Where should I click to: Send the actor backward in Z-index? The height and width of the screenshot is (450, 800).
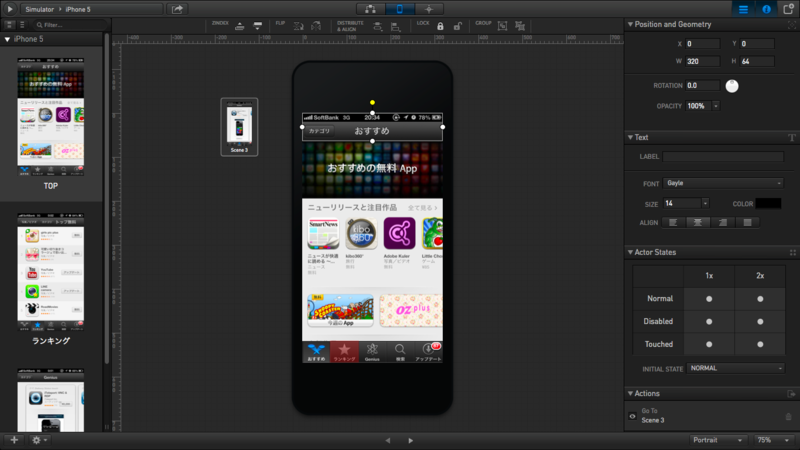pos(258,26)
